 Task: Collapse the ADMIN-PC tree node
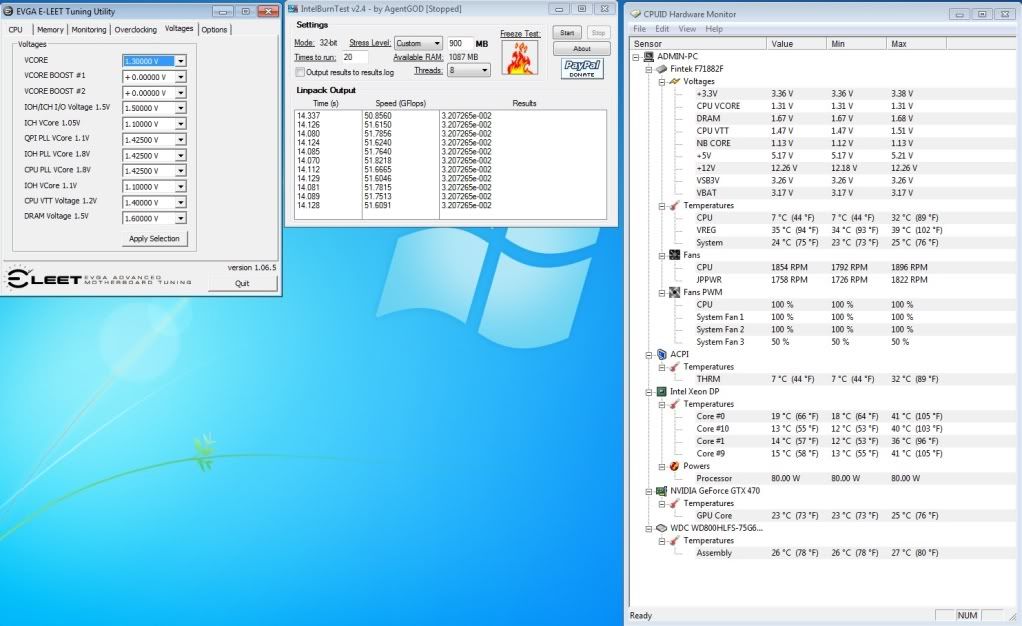(635, 57)
